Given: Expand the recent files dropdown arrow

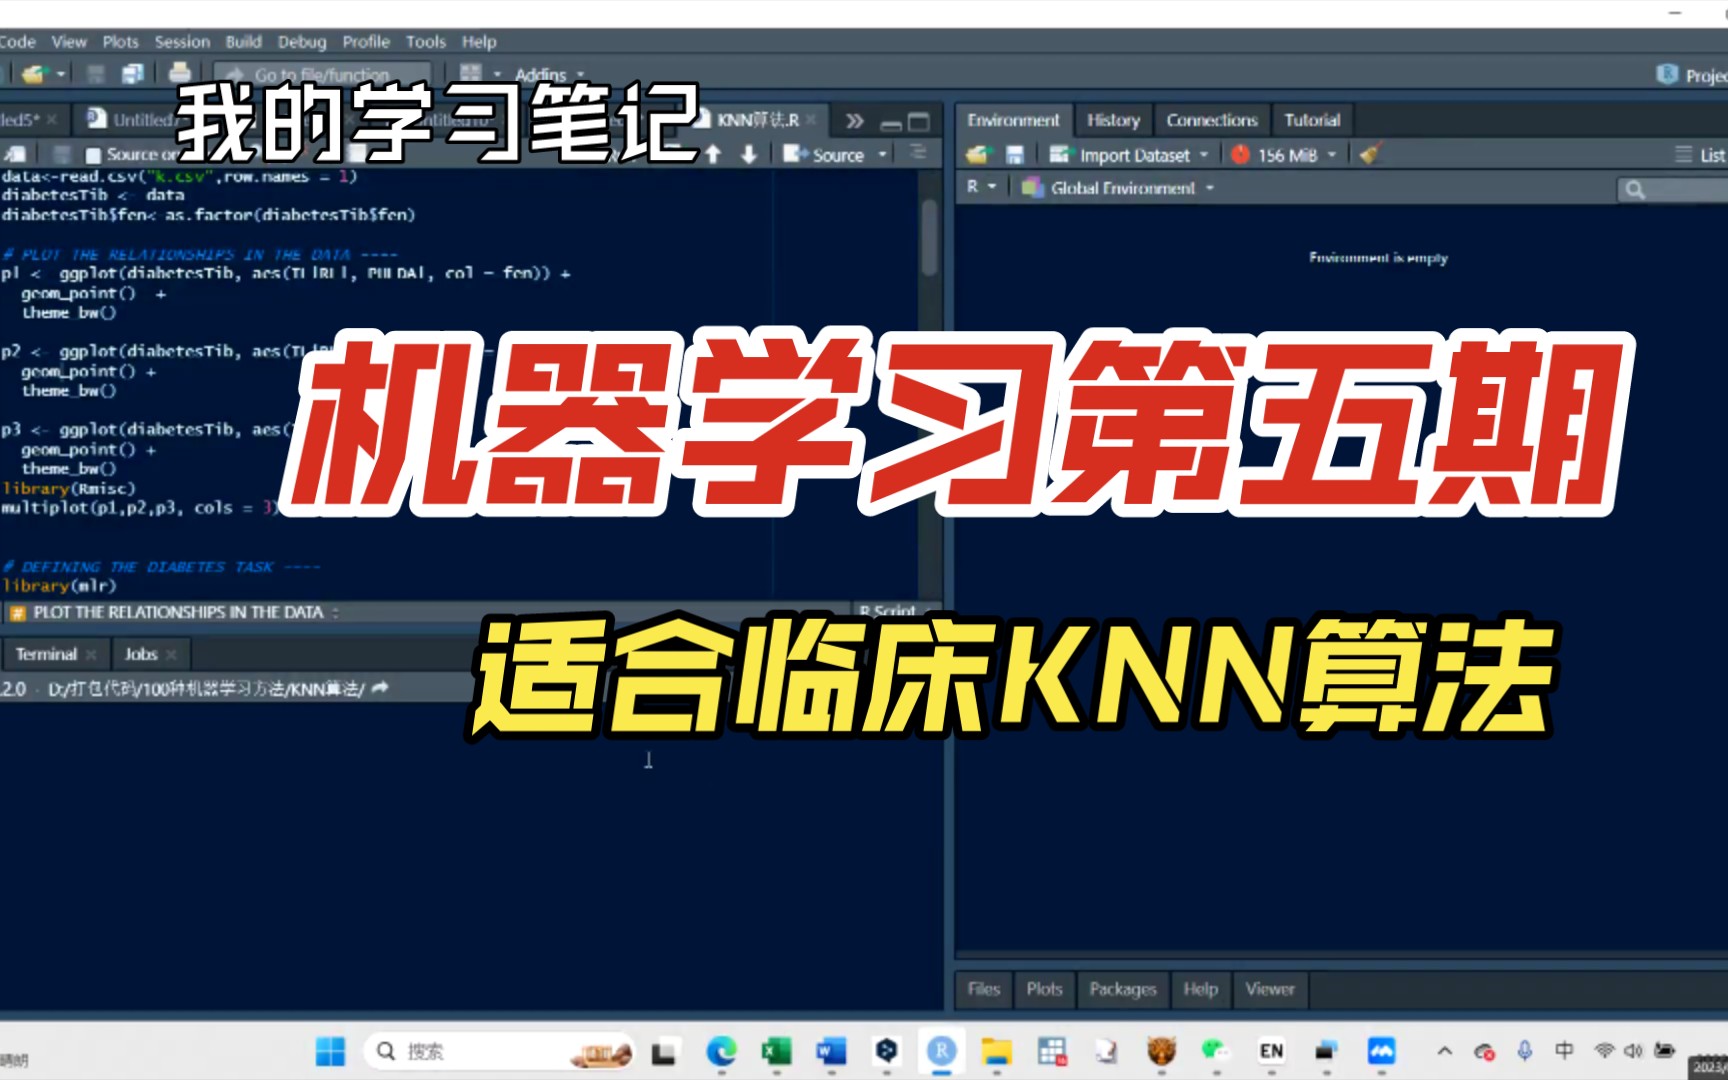Looking at the screenshot, I should (61, 74).
